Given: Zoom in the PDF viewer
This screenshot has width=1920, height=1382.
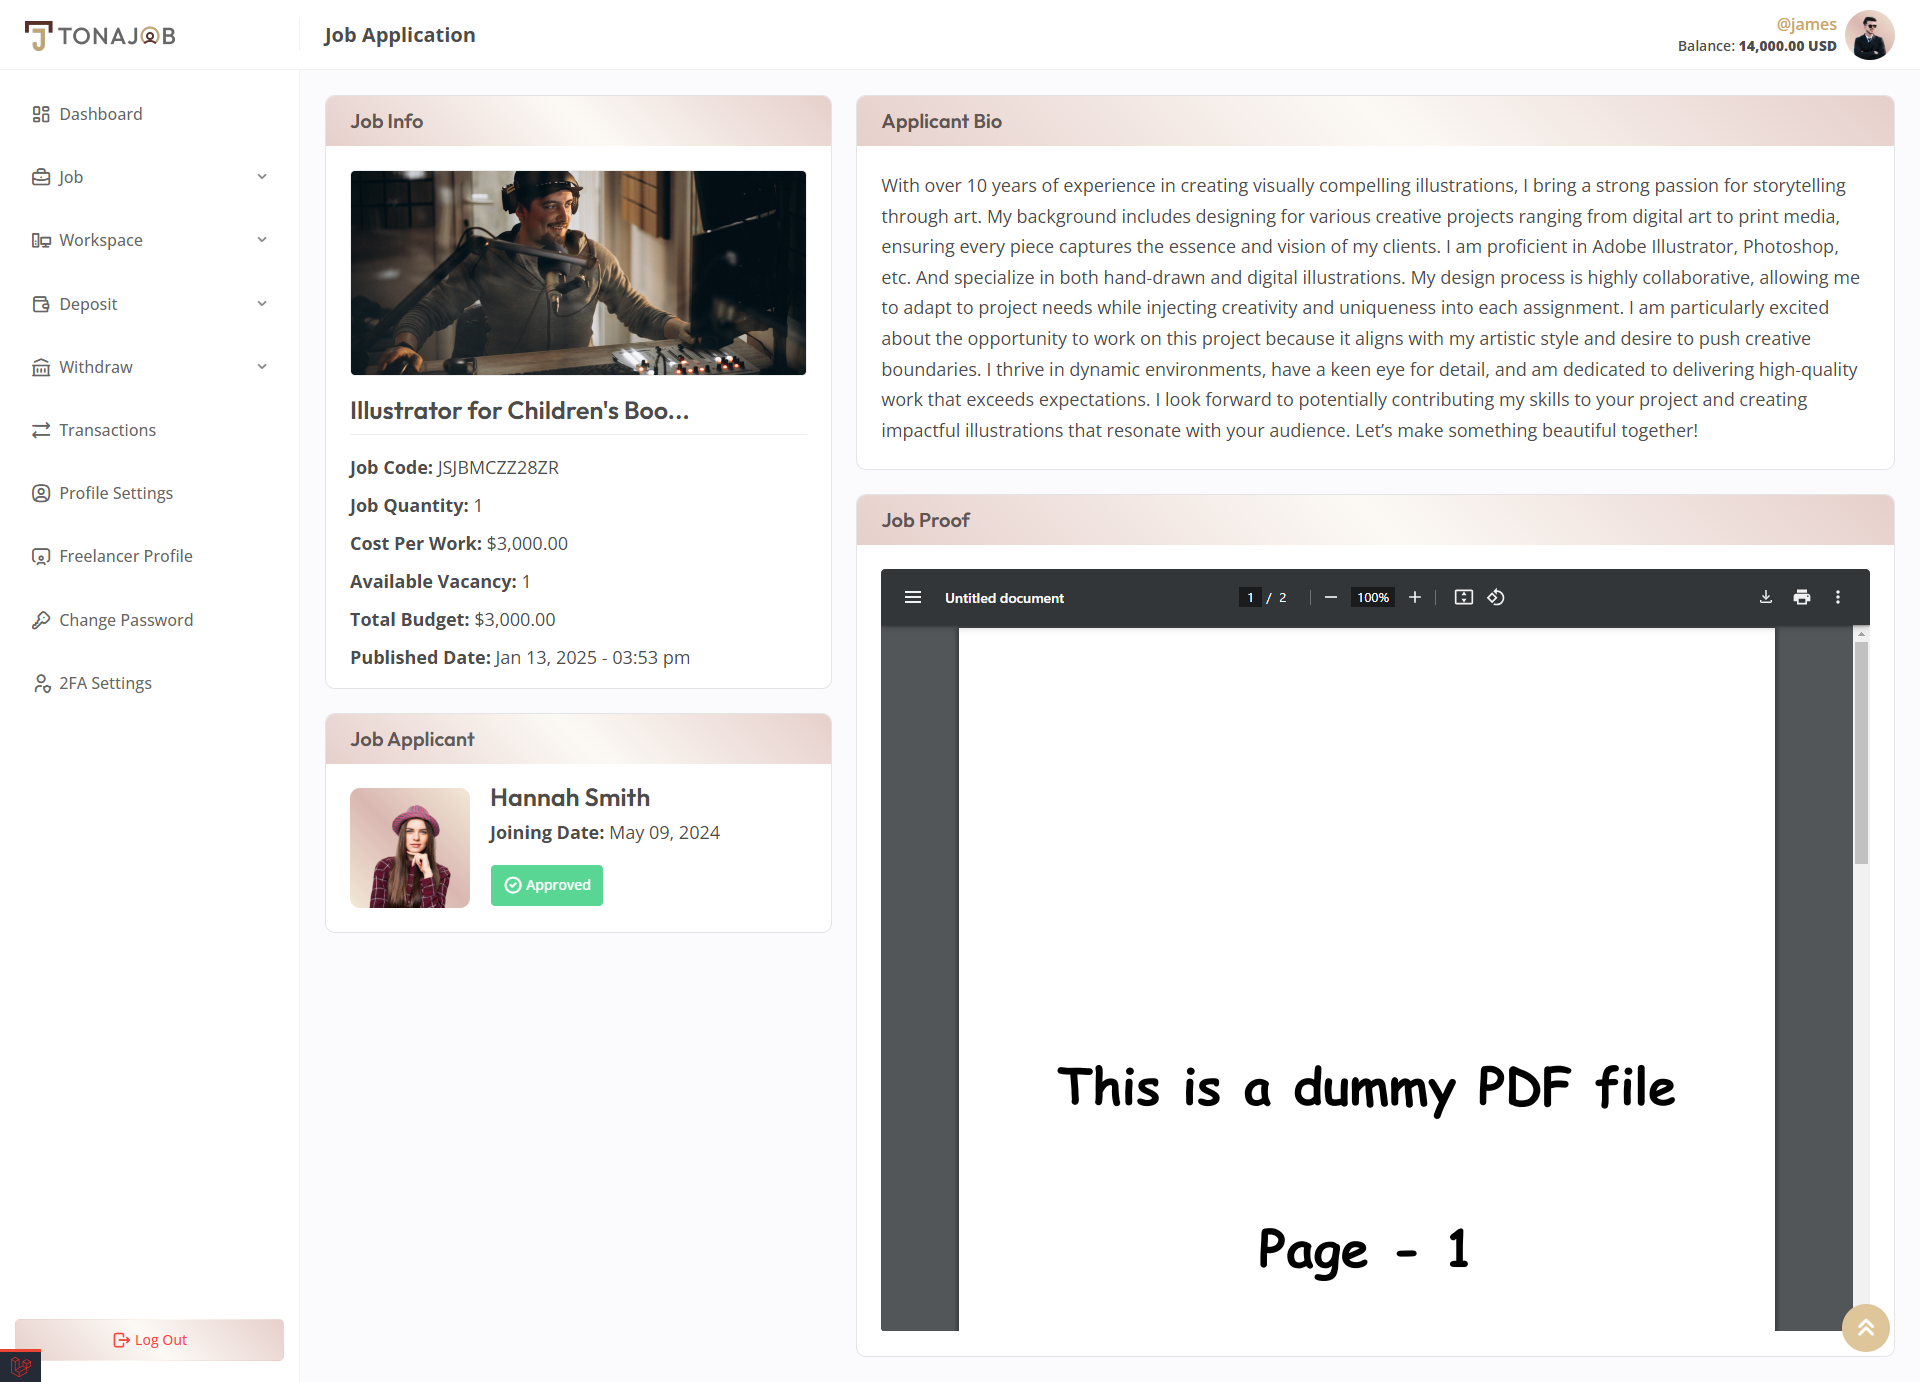Looking at the screenshot, I should tap(1415, 597).
